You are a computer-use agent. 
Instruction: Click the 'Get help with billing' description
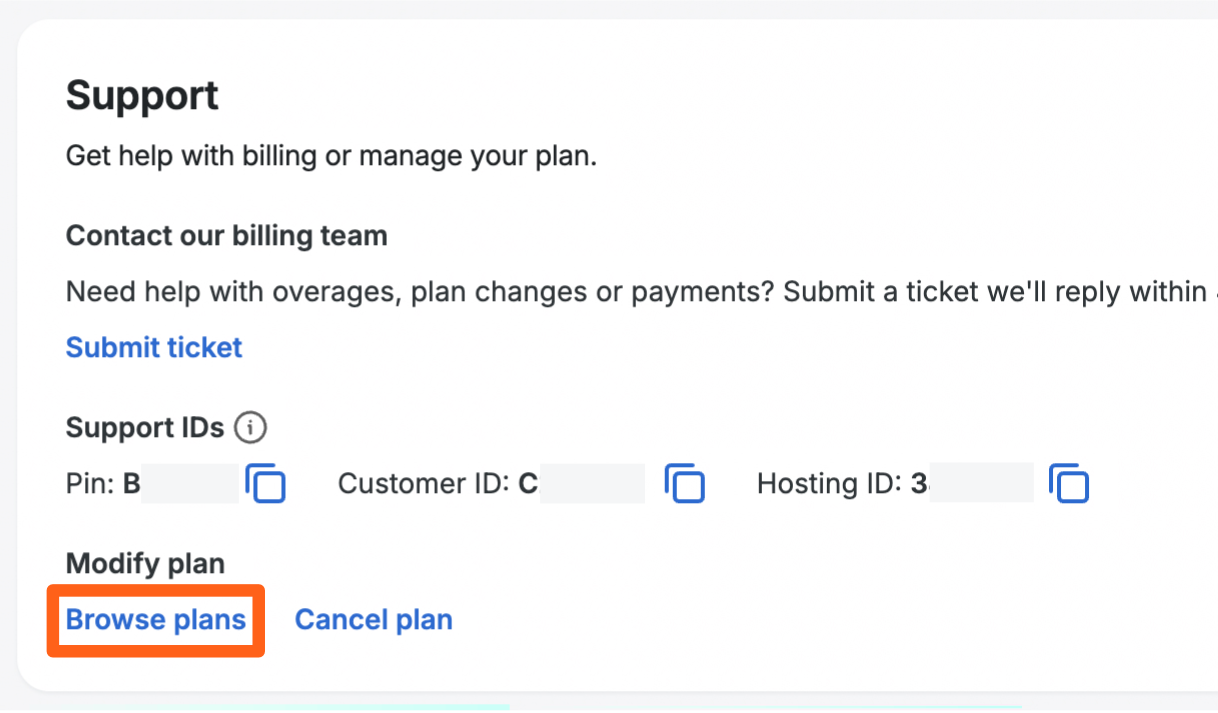330,156
